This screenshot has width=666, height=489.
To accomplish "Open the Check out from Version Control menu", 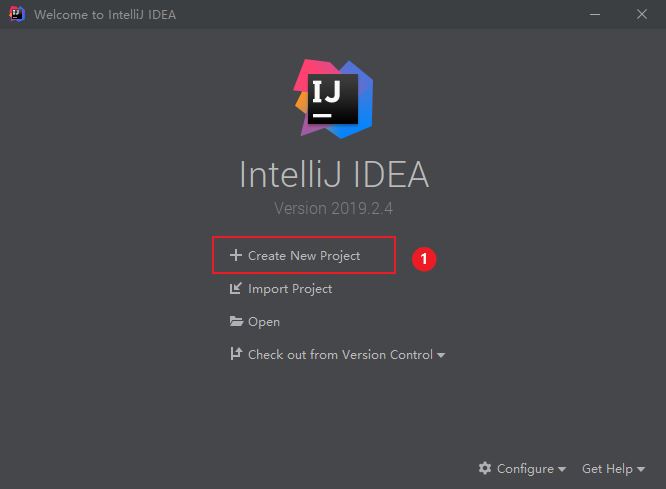I will pos(340,355).
